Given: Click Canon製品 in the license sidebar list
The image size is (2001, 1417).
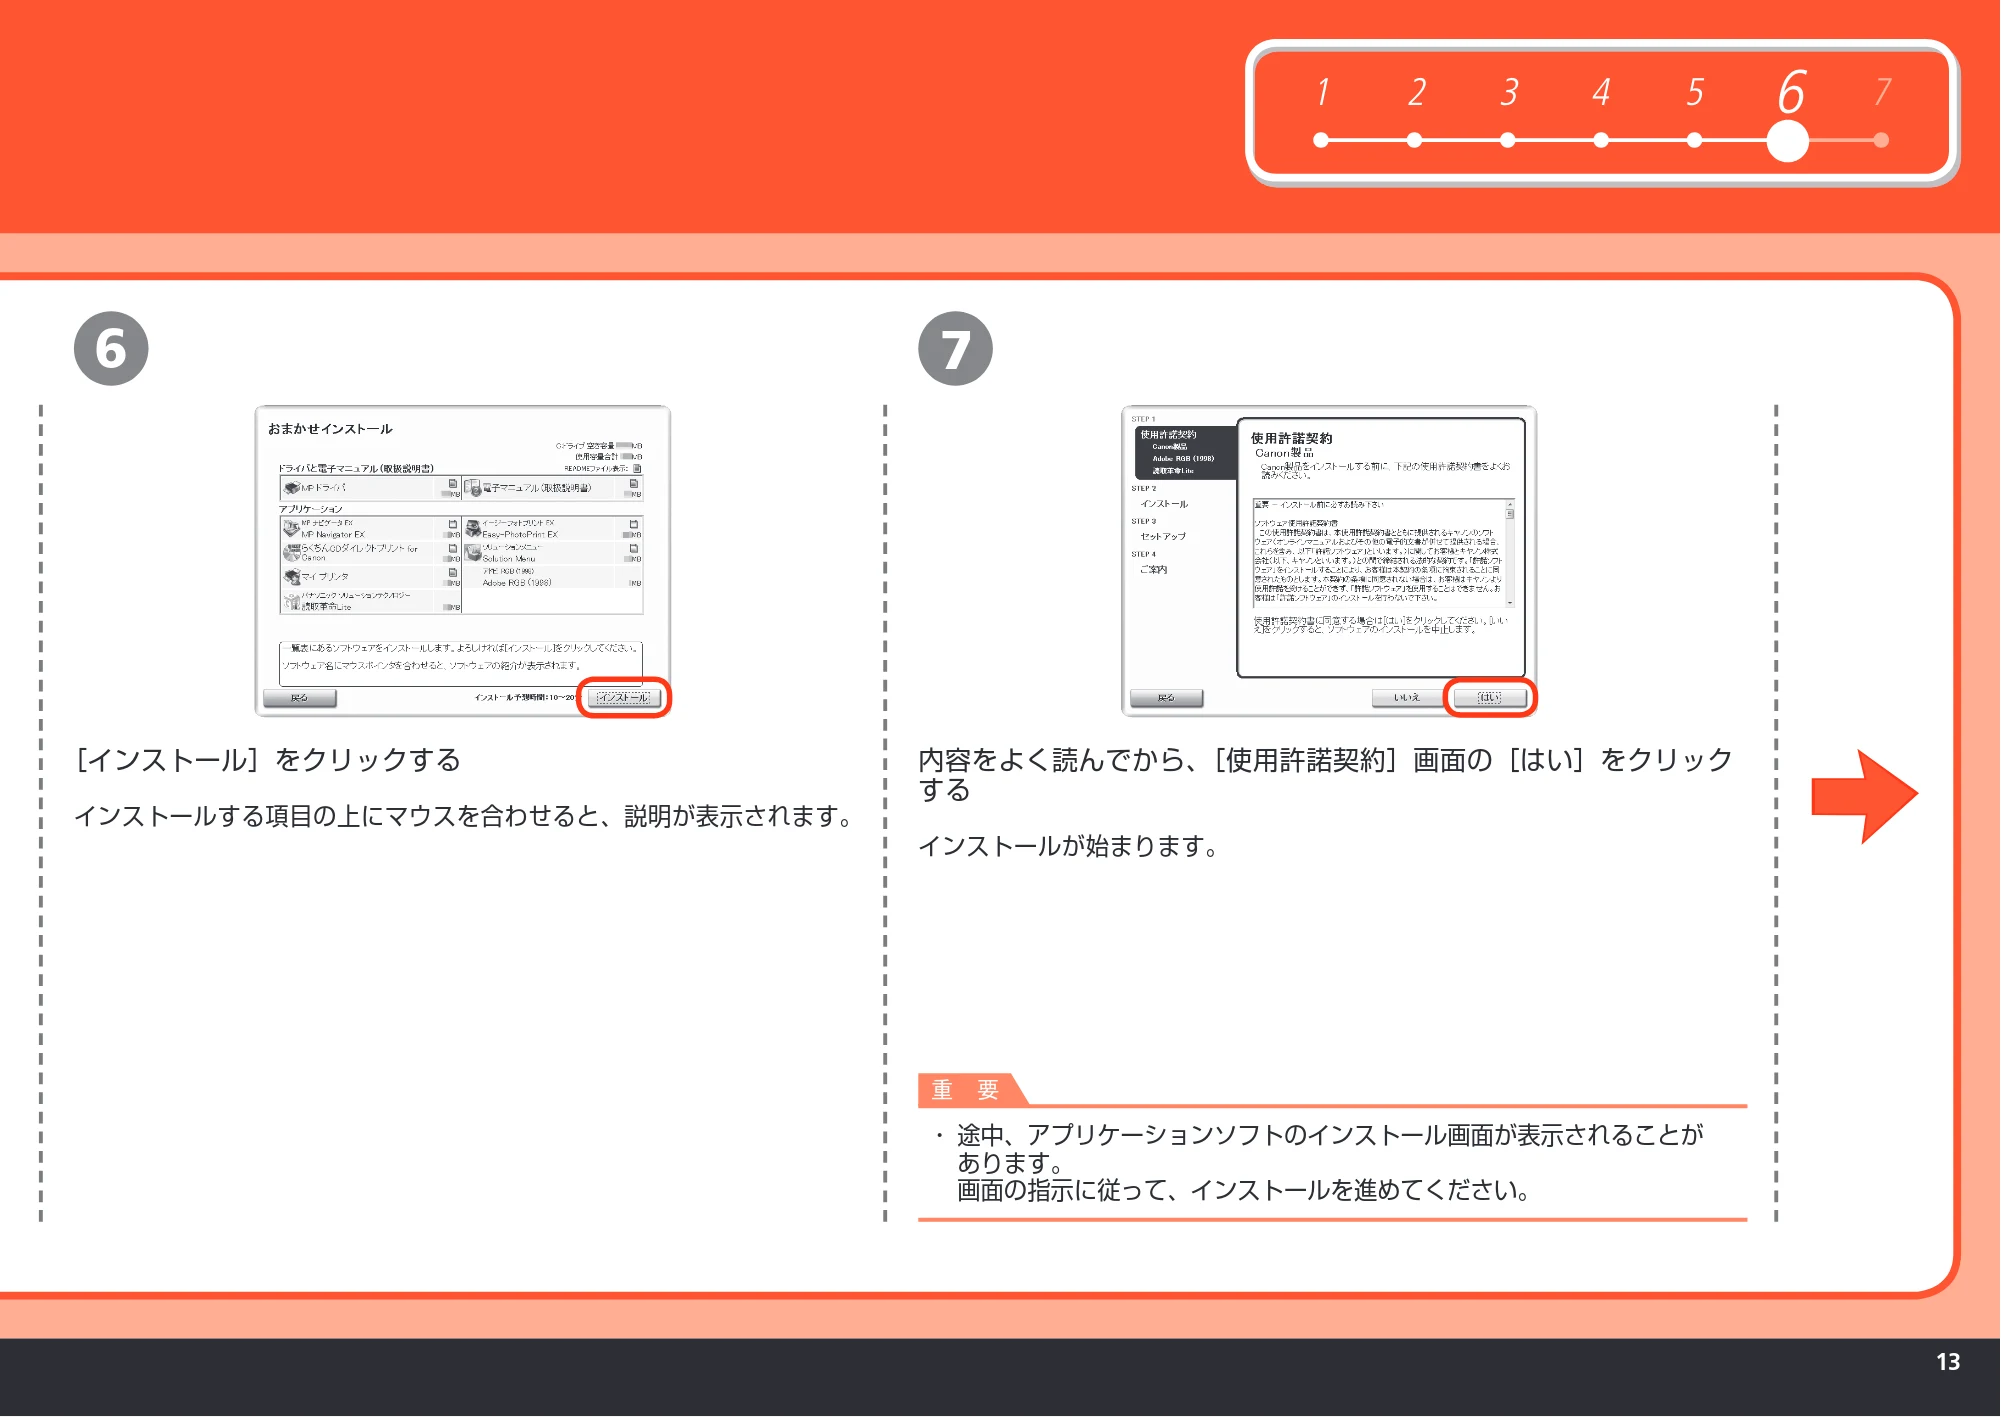Looking at the screenshot, I should tap(1169, 447).
